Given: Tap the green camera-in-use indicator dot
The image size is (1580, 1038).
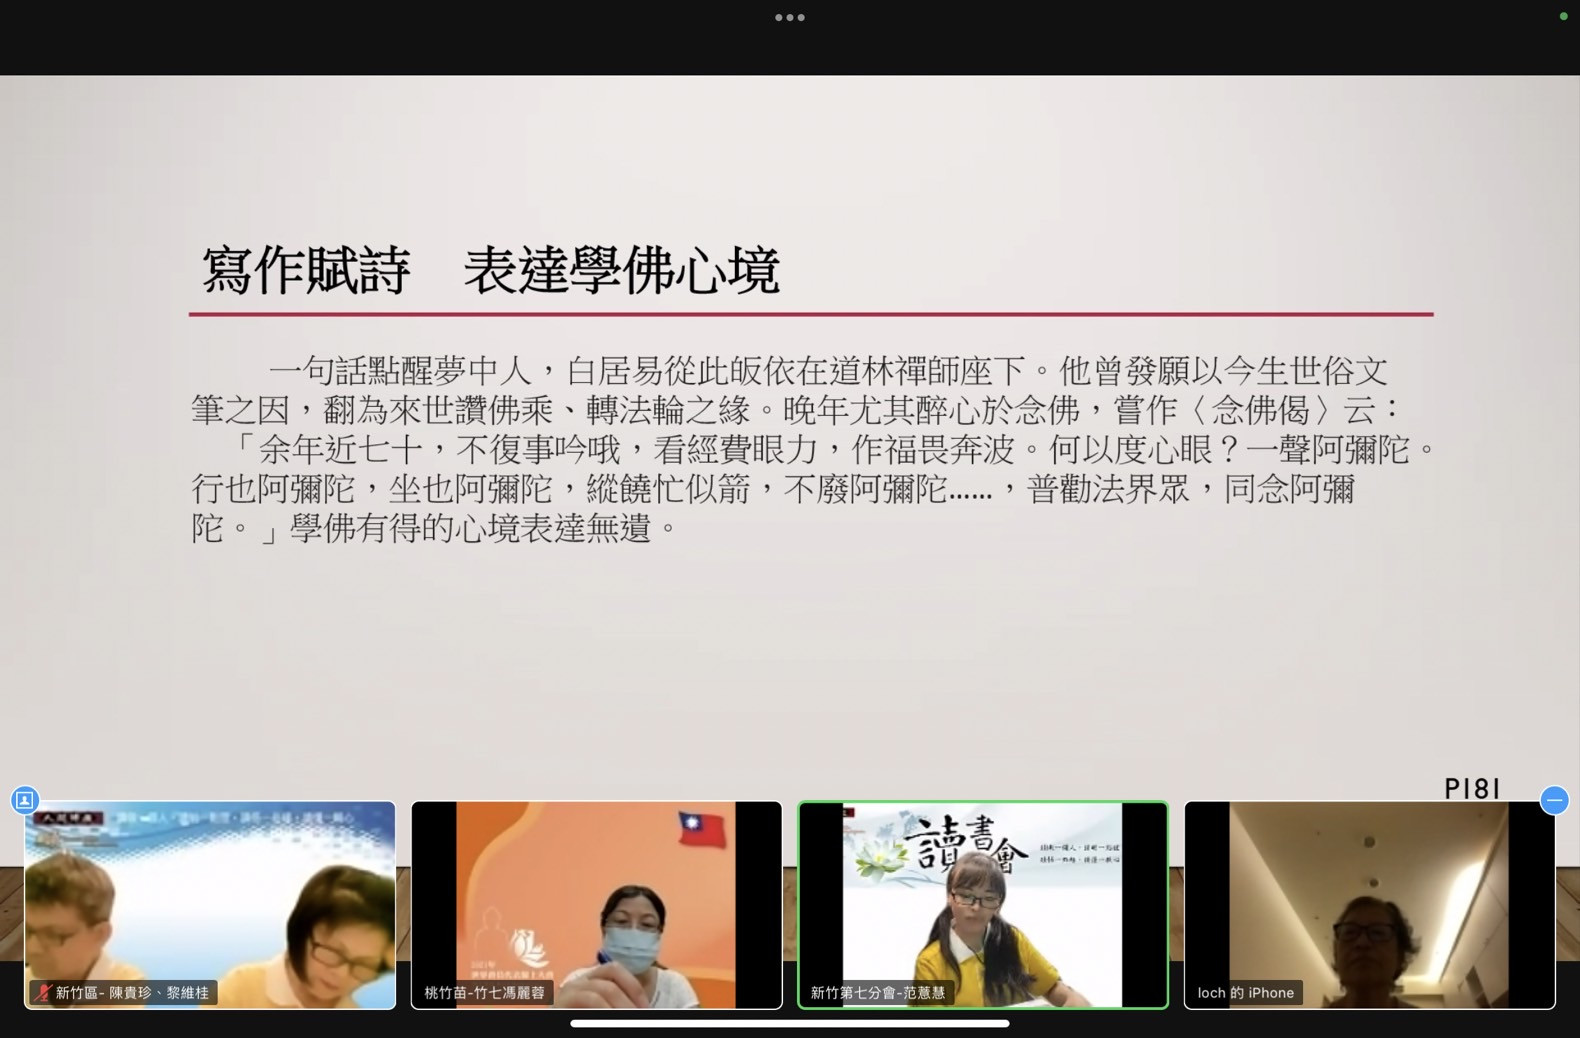Looking at the screenshot, I should 1563,16.
